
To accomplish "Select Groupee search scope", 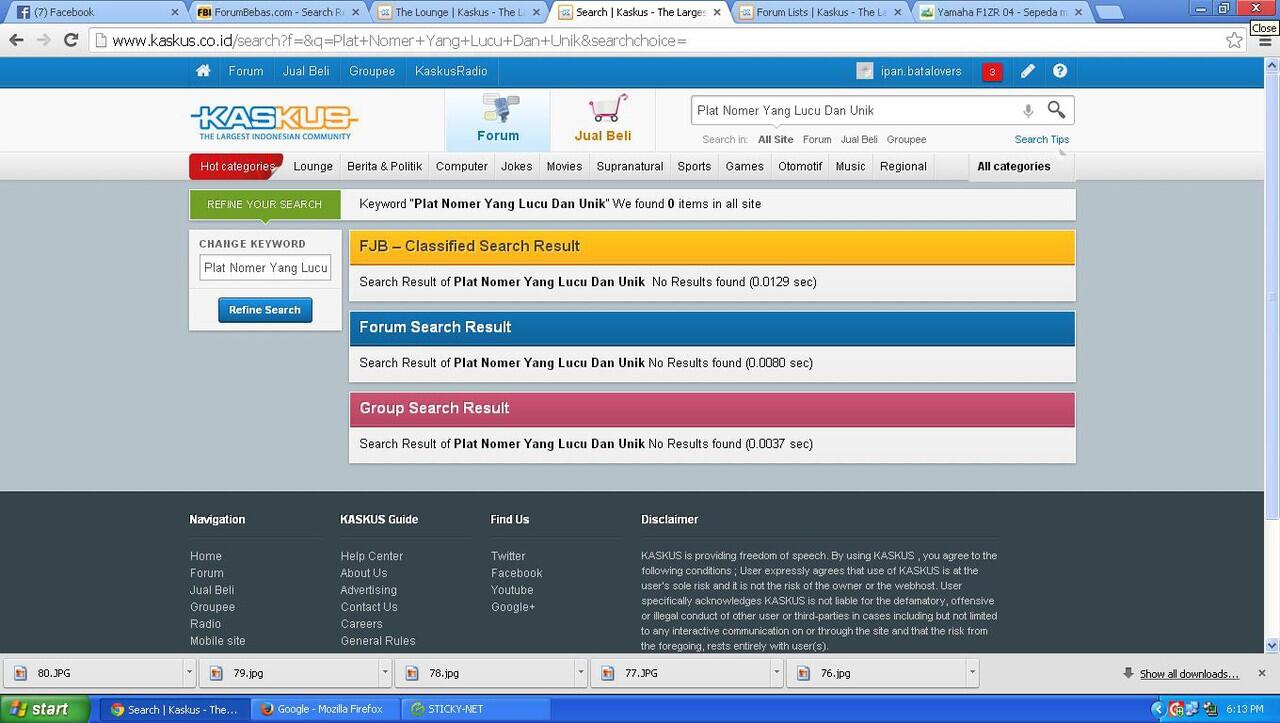I will pos(906,140).
